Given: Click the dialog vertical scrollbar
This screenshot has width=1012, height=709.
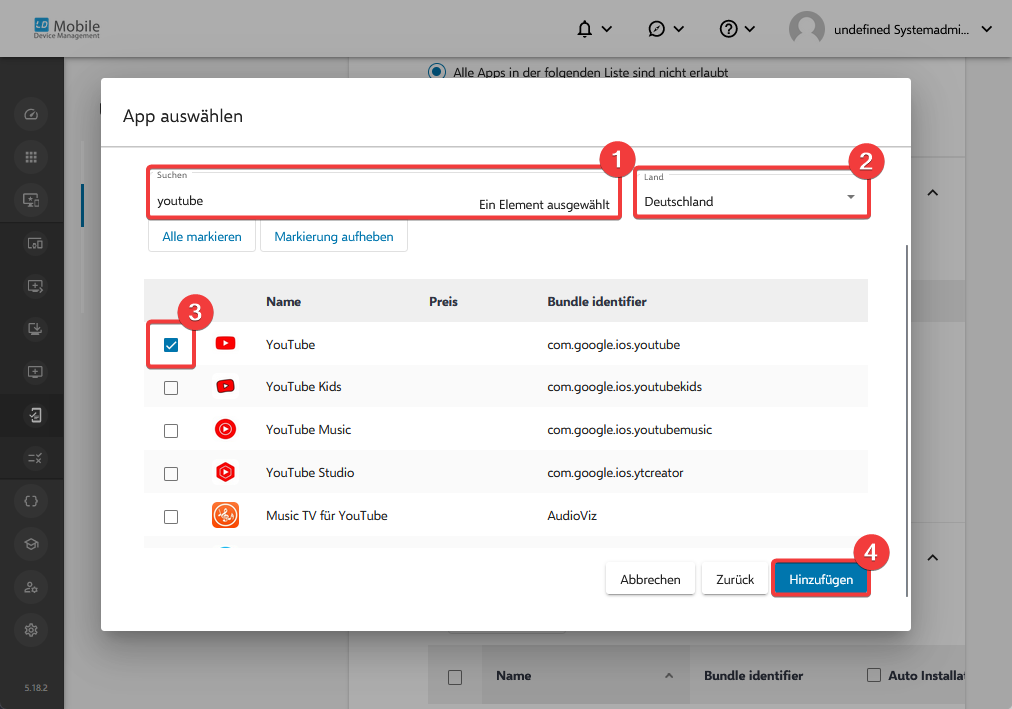Looking at the screenshot, I should [907, 419].
